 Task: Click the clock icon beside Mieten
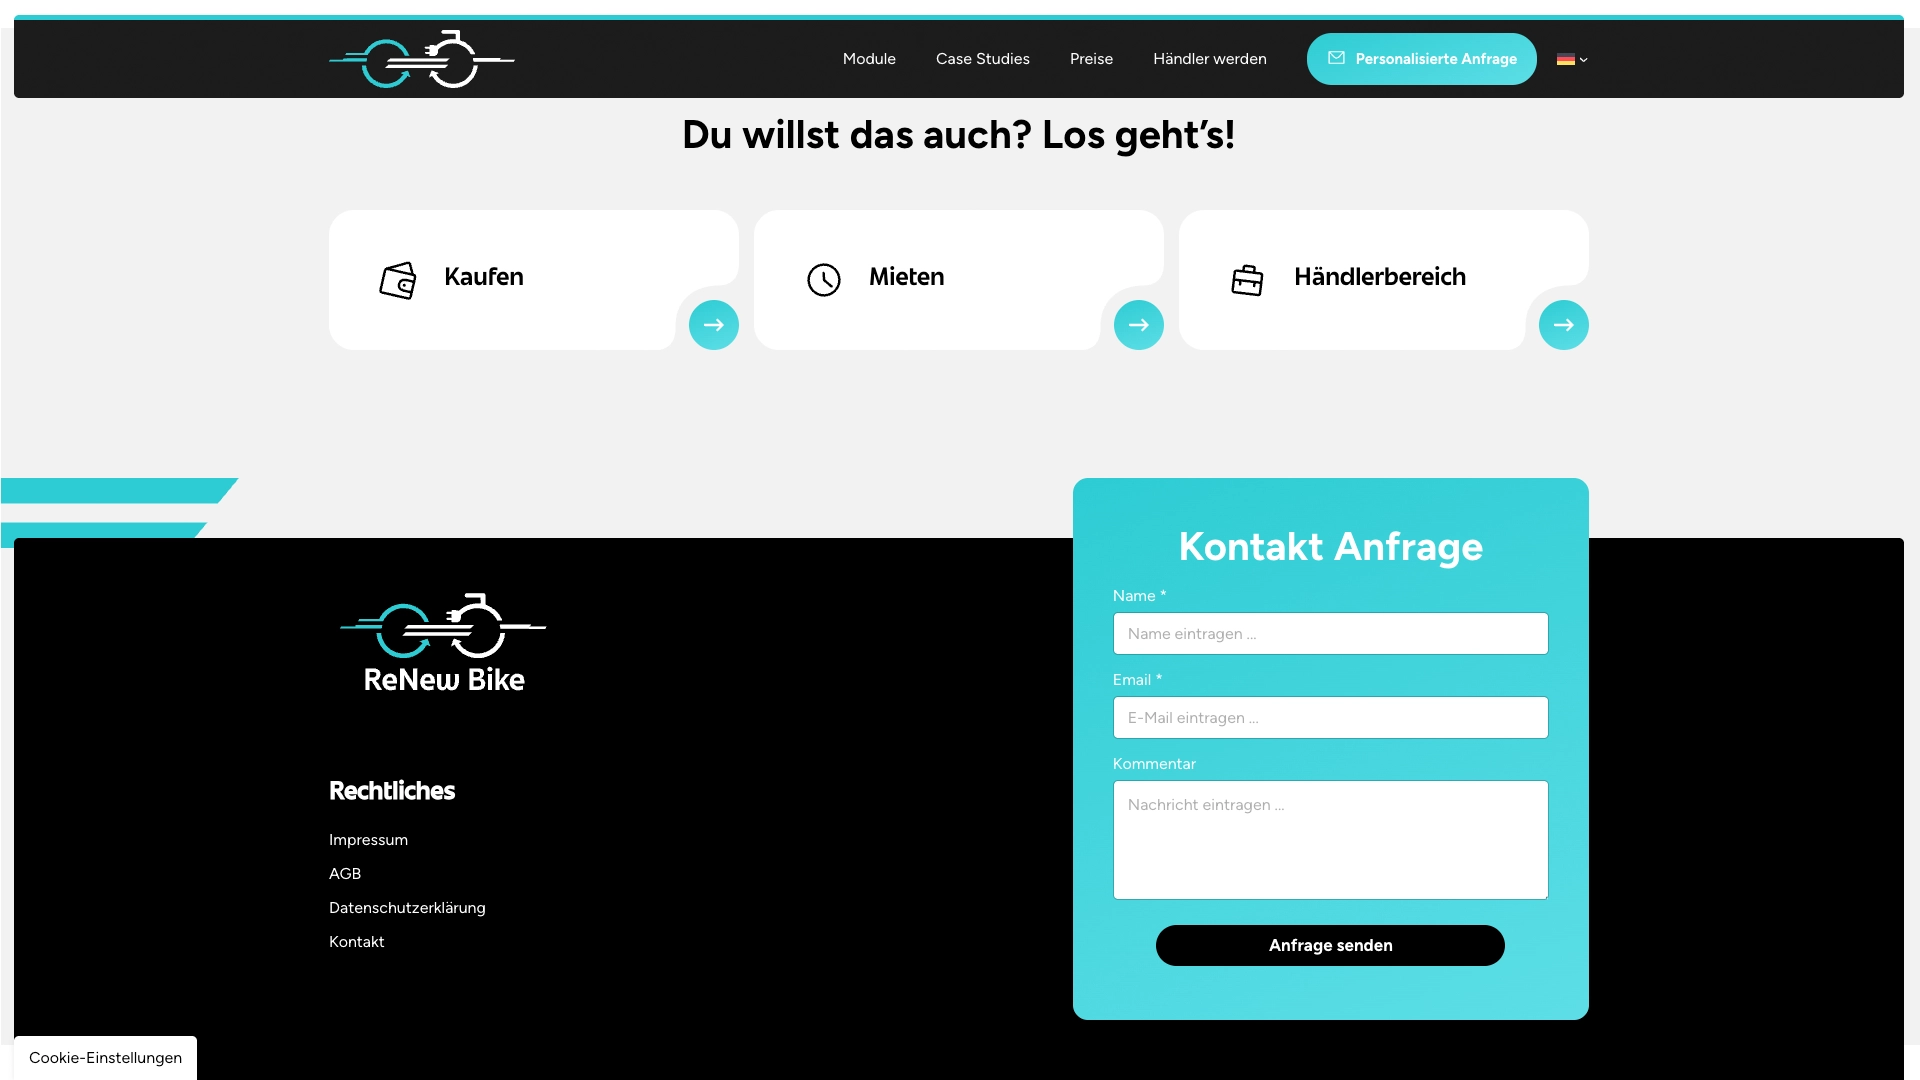[824, 280]
